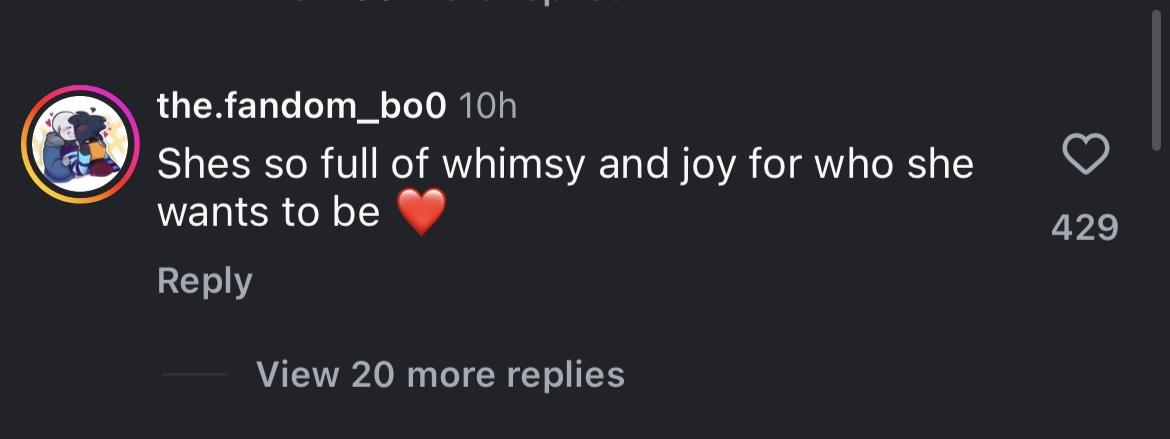The width and height of the screenshot is (1170, 439).
Task: Tap the phrase "wants to be"
Action: click(269, 213)
